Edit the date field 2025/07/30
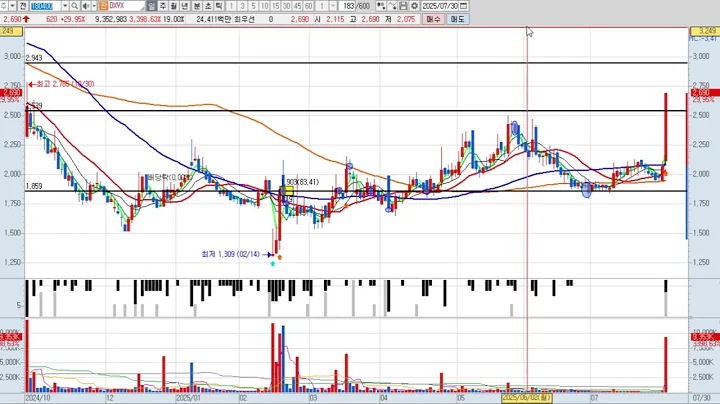This screenshot has width=720, height=404. (x=440, y=6)
